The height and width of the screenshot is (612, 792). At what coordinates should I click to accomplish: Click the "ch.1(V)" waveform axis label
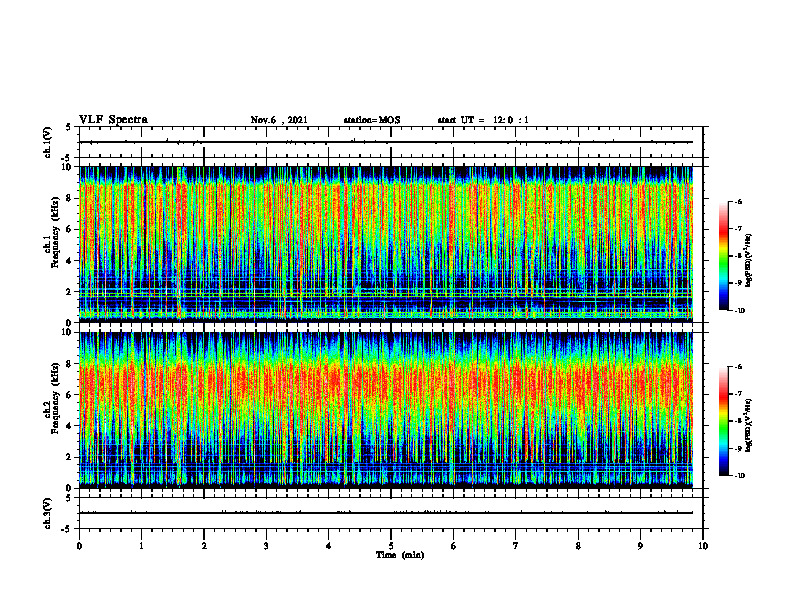coord(47,142)
